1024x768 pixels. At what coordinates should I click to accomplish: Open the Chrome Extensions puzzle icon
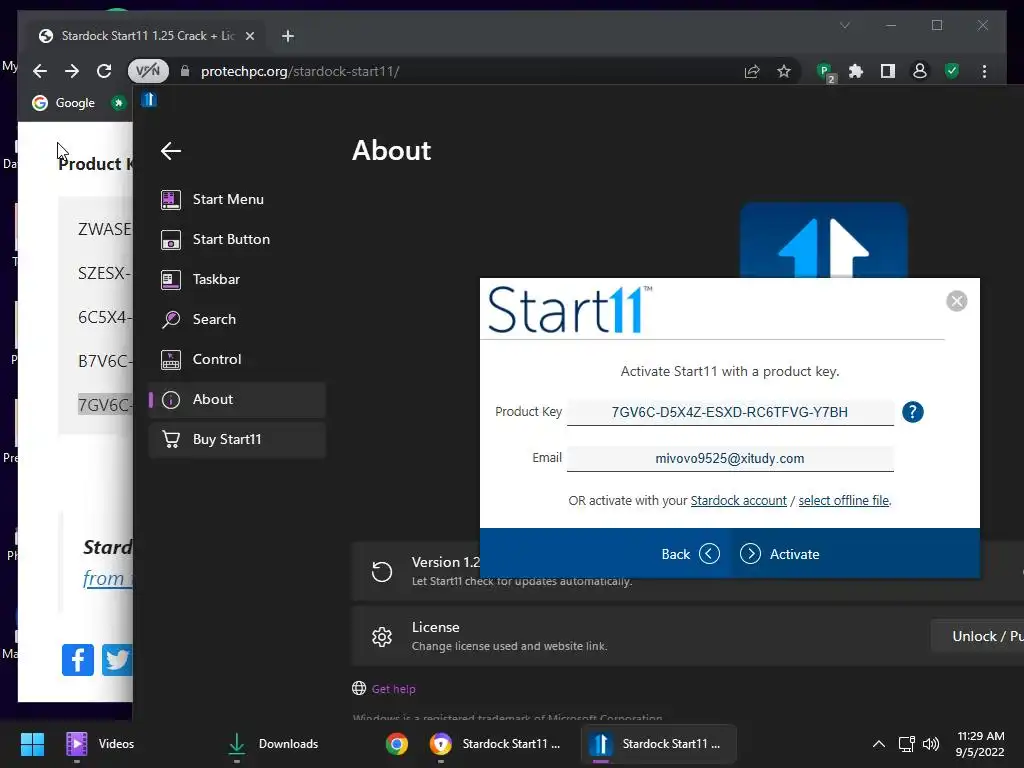tap(856, 71)
